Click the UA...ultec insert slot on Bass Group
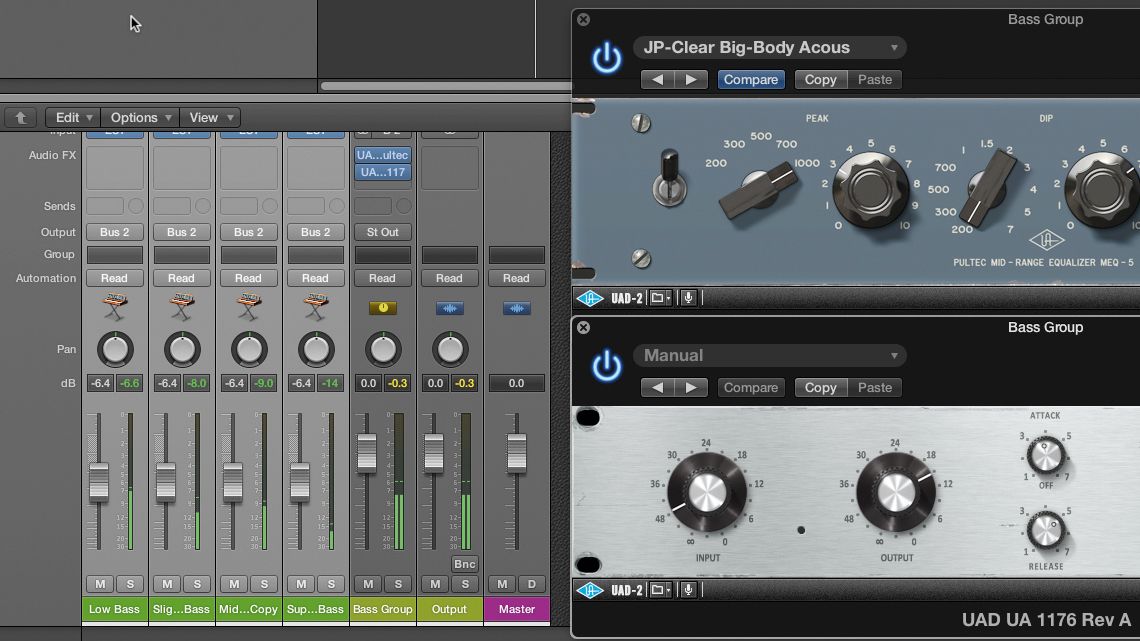 (382, 154)
